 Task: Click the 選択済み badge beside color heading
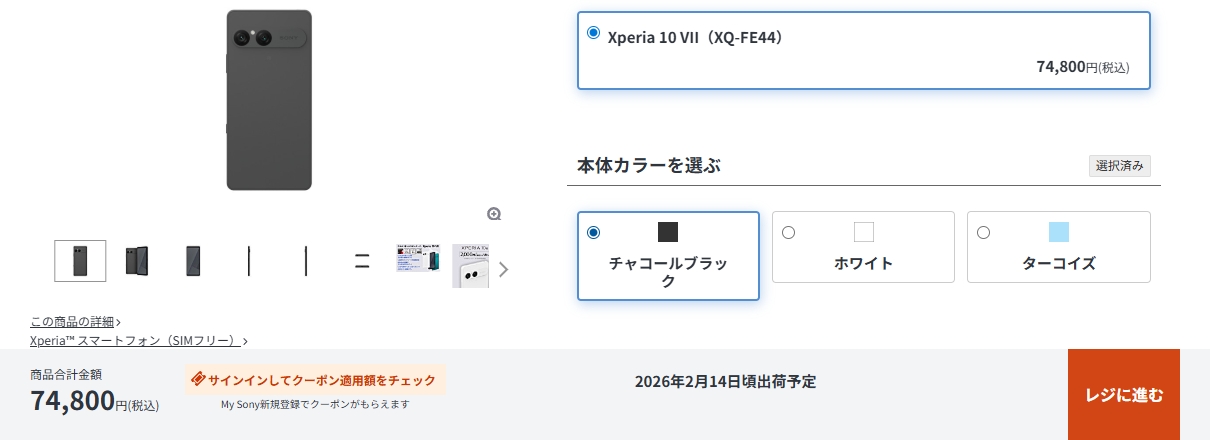[1119, 166]
